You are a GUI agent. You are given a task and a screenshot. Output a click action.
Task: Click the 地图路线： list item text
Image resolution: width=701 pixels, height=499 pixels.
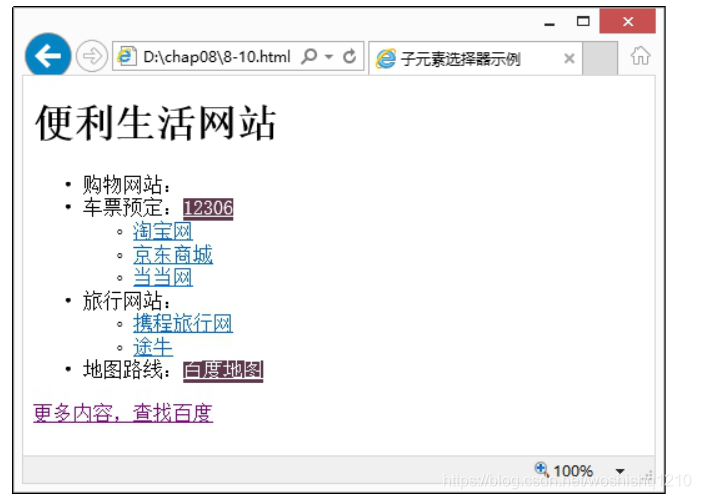click(x=127, y=370)
